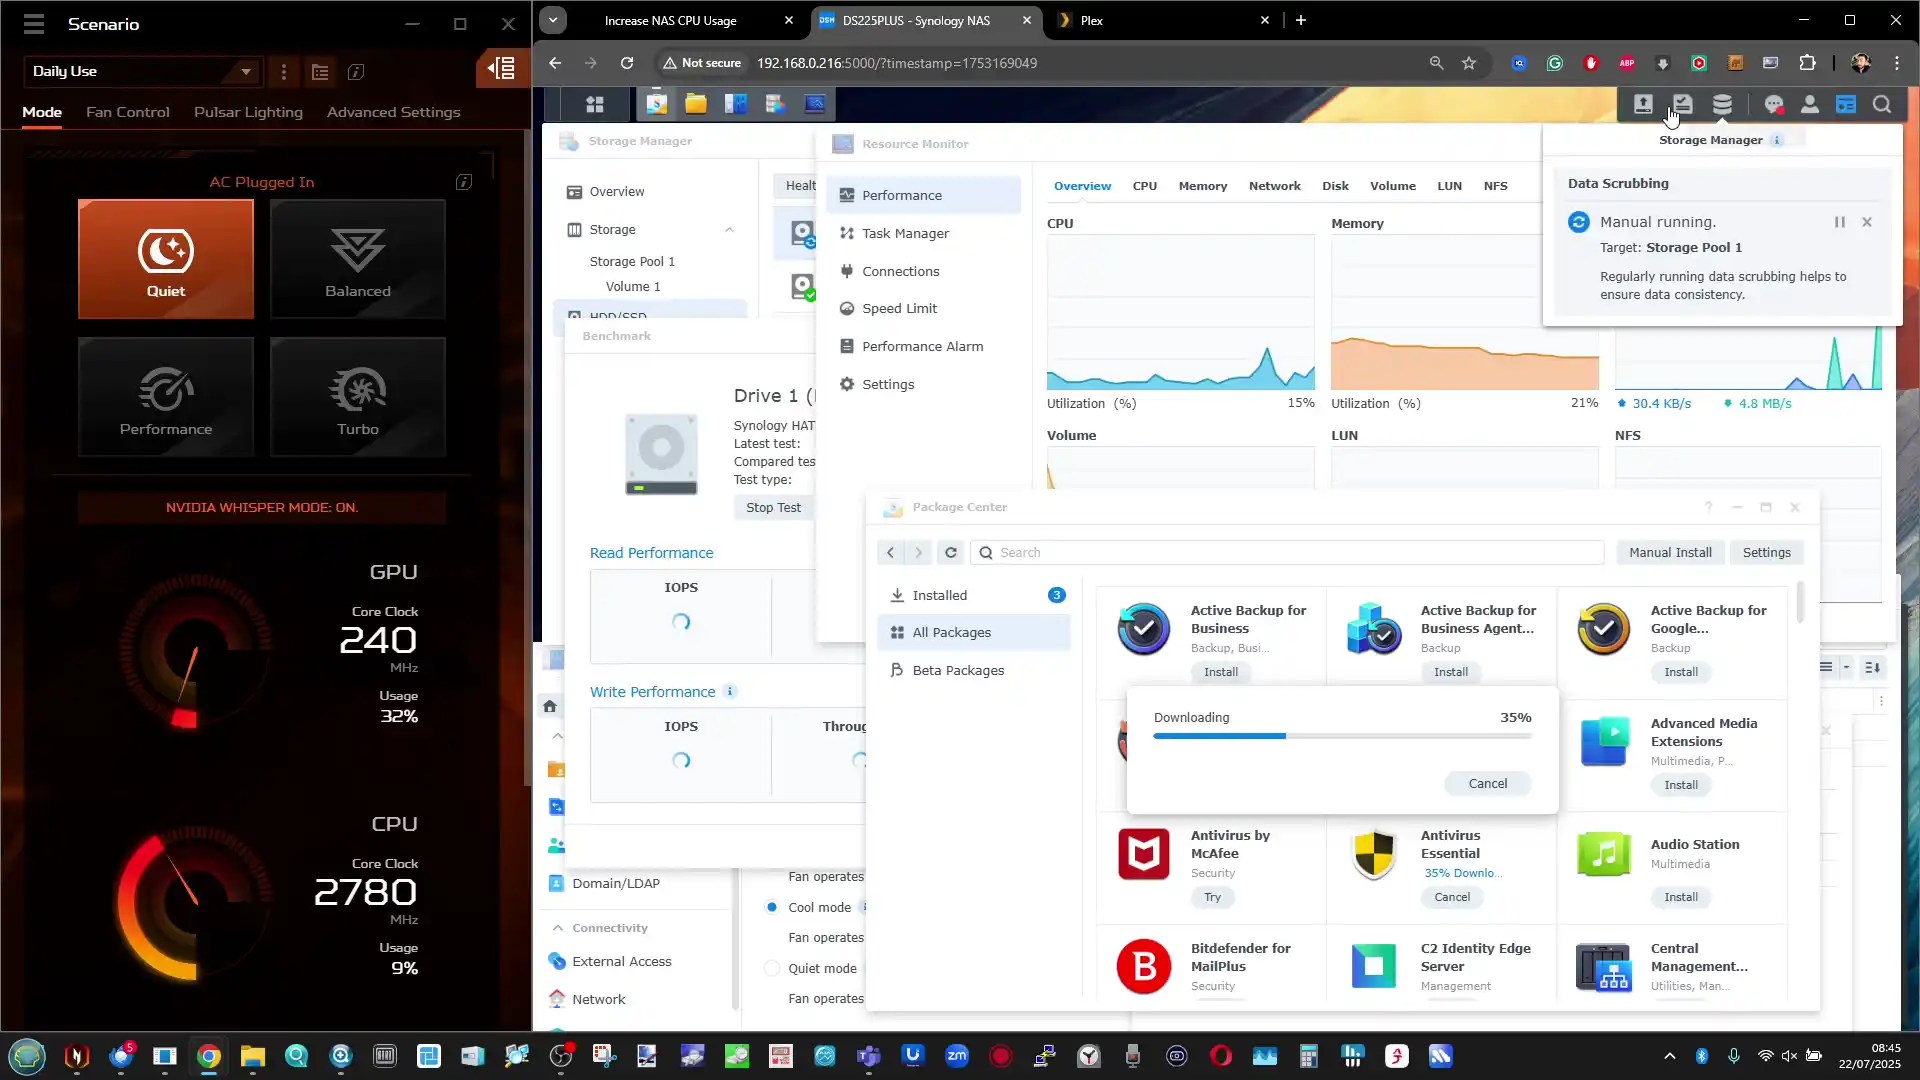Collapse Connectivity section in Control Panel
The height and width of the screenshot is (1080, 1920).
[x=558, y=928]
